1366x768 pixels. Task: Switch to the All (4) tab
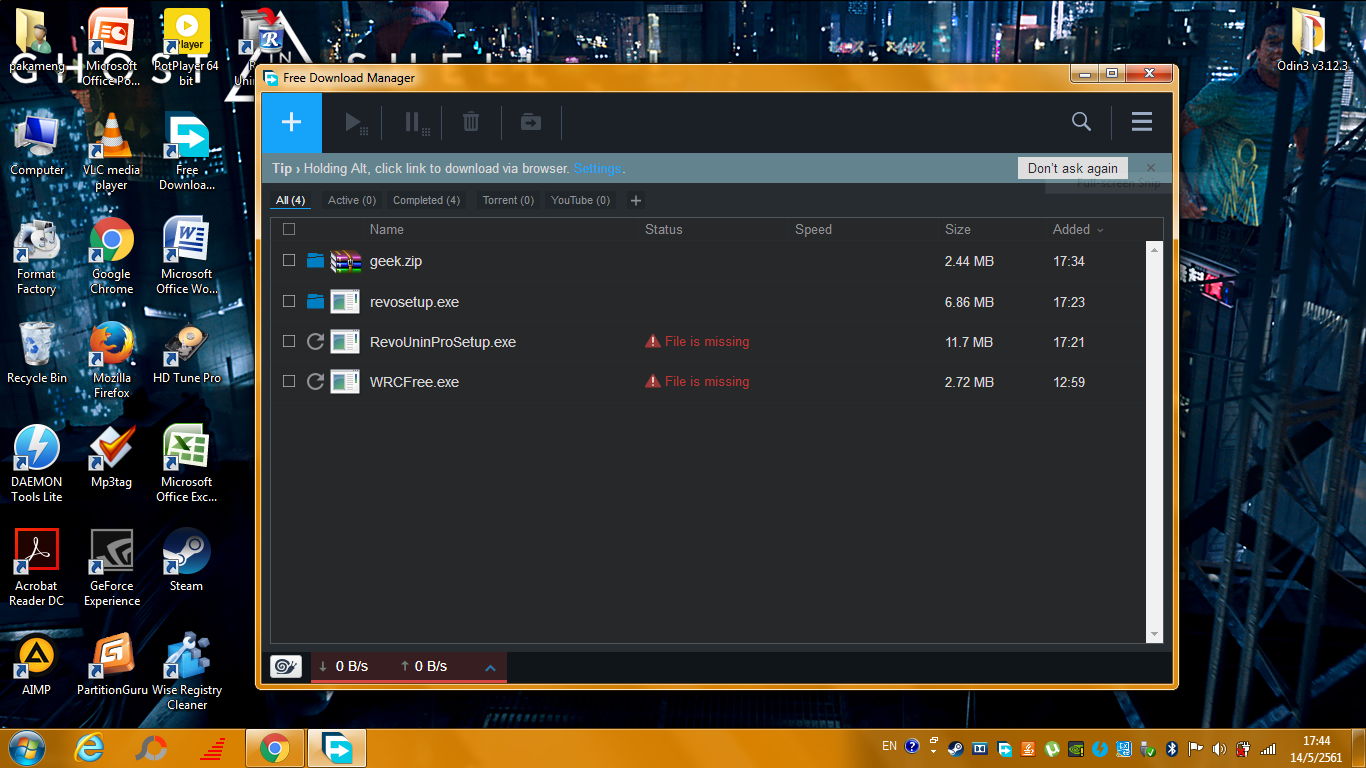click(x=291, y=200)
